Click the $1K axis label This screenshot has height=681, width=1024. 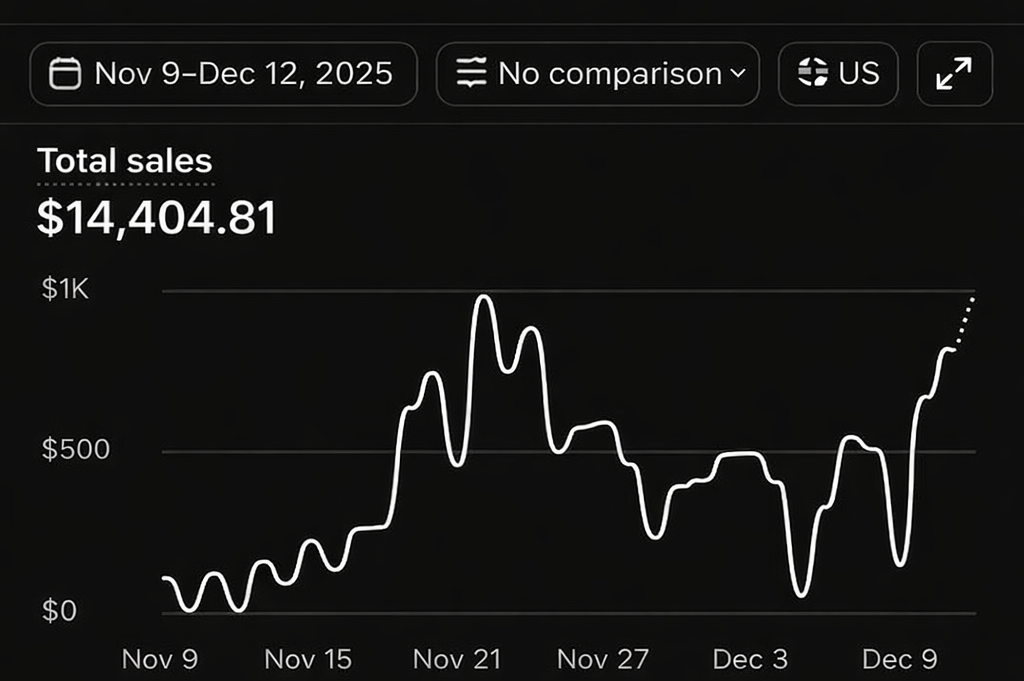pos(65,290)
